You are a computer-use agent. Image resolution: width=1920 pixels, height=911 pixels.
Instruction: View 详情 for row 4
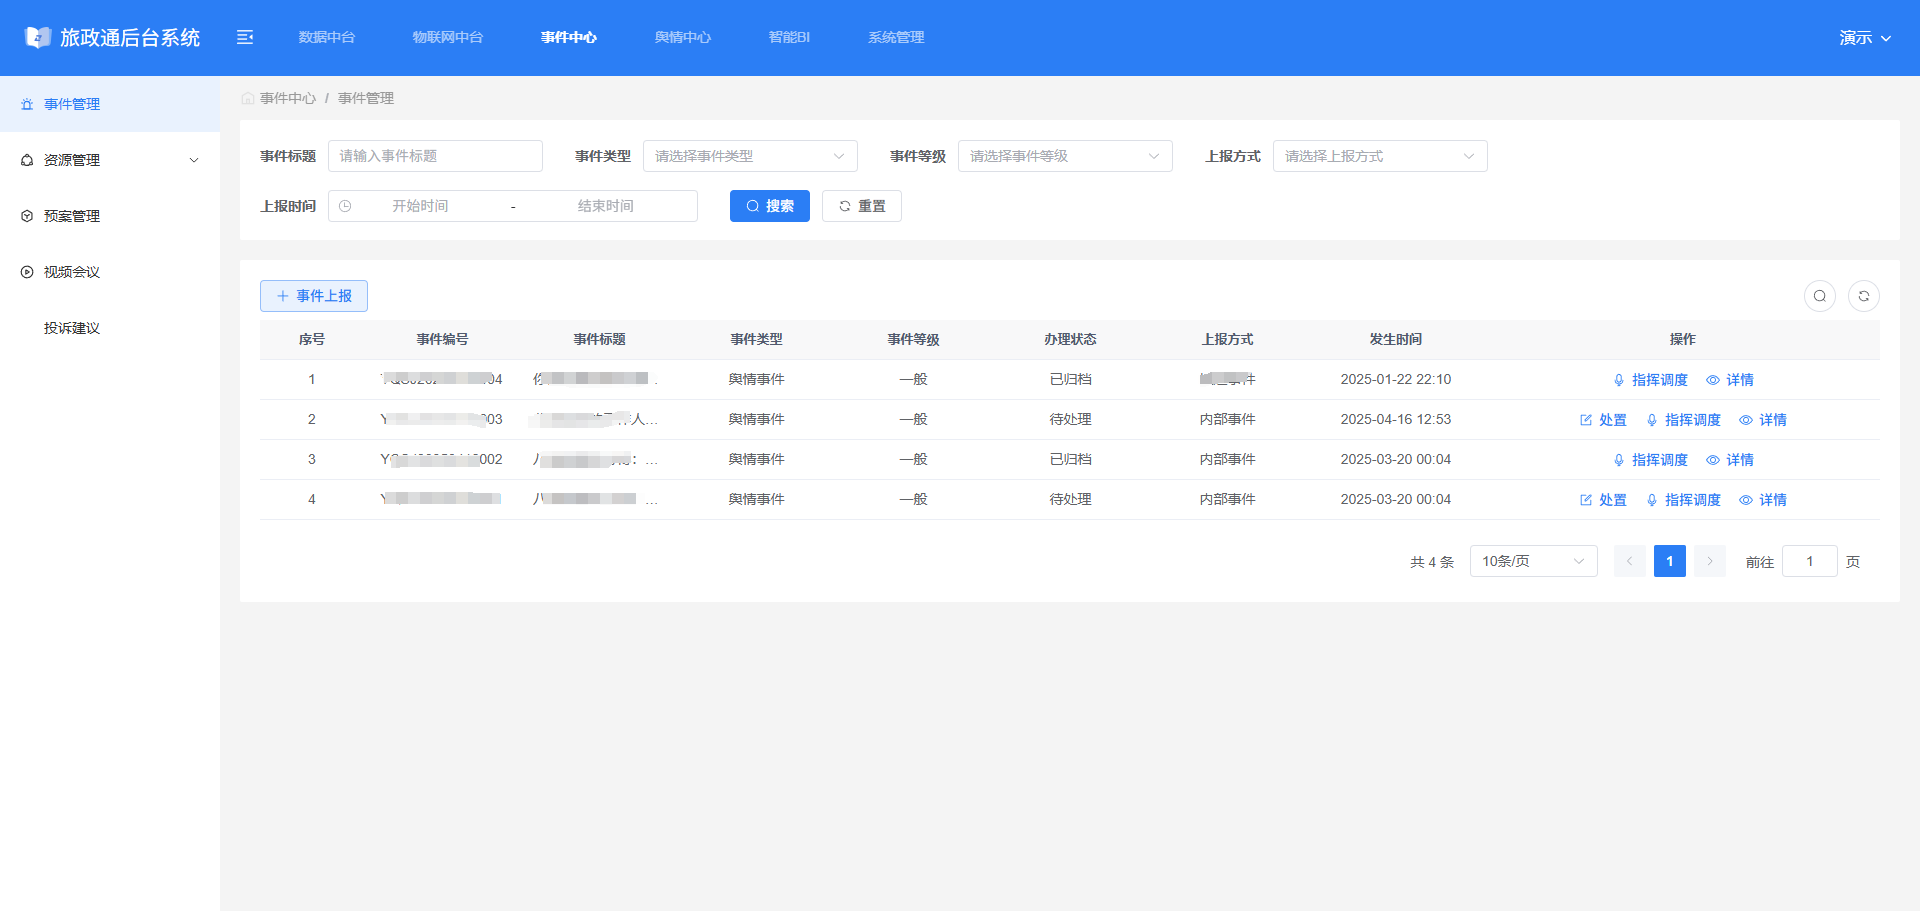1763,500
